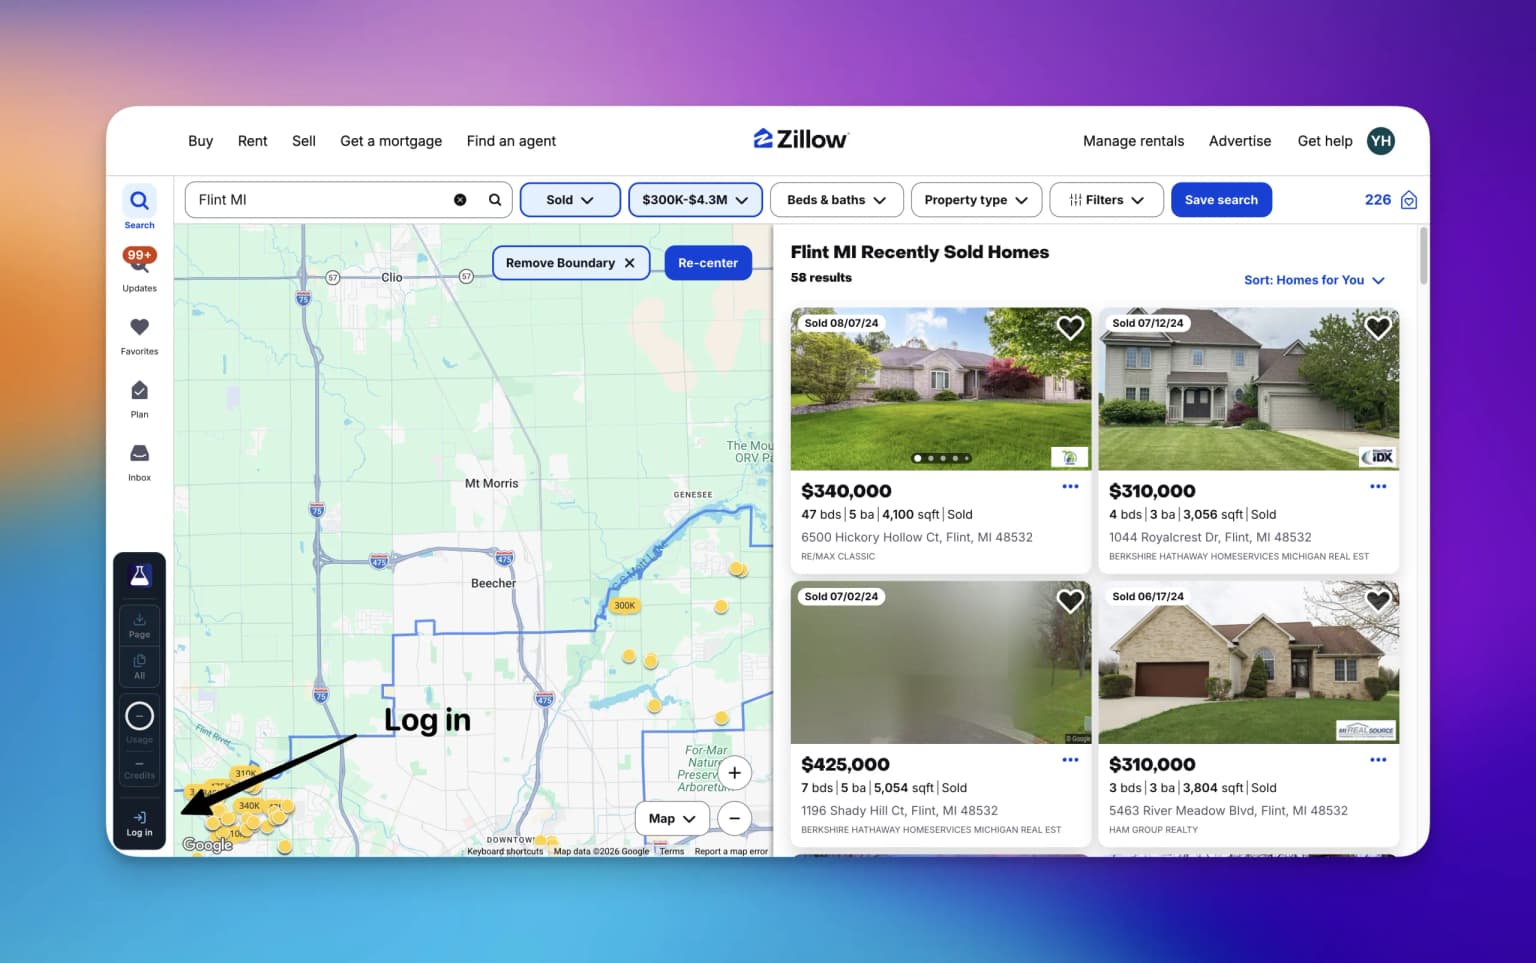Open the Search tab in the sidebar

pos(139,208)
